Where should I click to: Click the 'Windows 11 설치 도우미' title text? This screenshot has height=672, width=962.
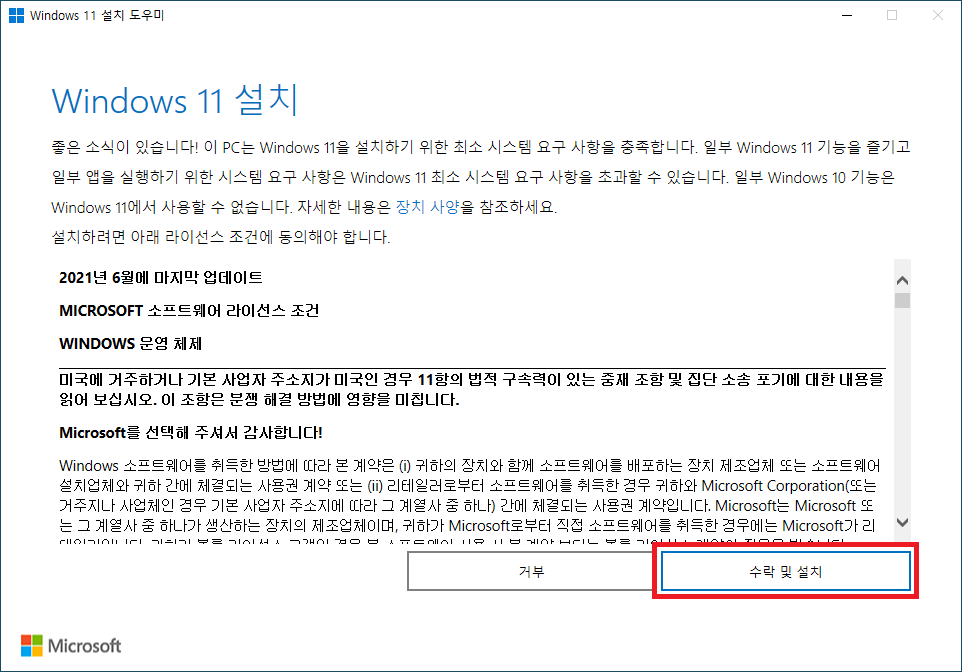pos(97,15)
